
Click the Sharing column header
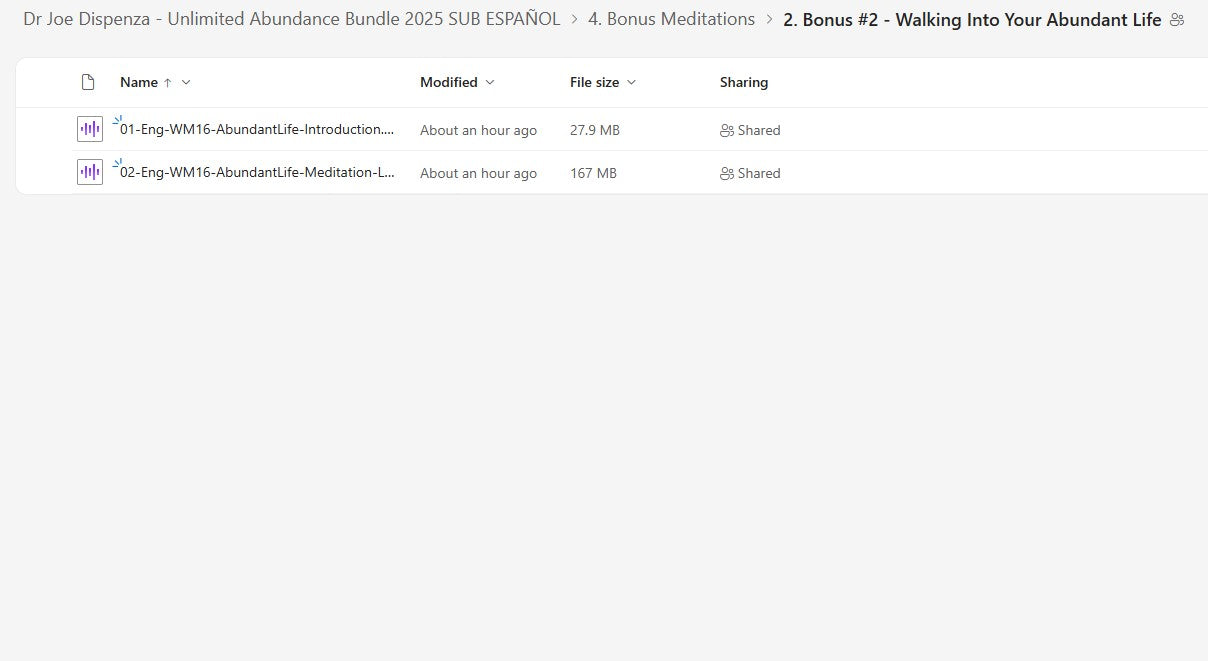(743, 82)
